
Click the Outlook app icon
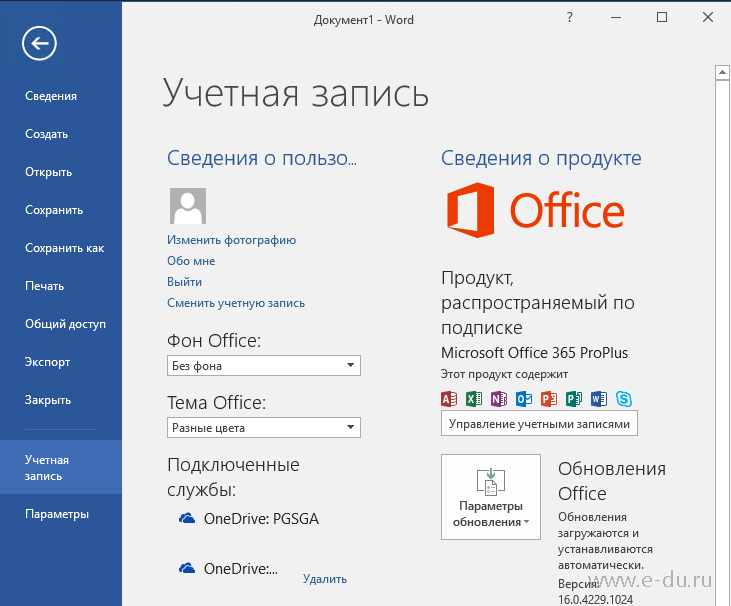point(524,399)
